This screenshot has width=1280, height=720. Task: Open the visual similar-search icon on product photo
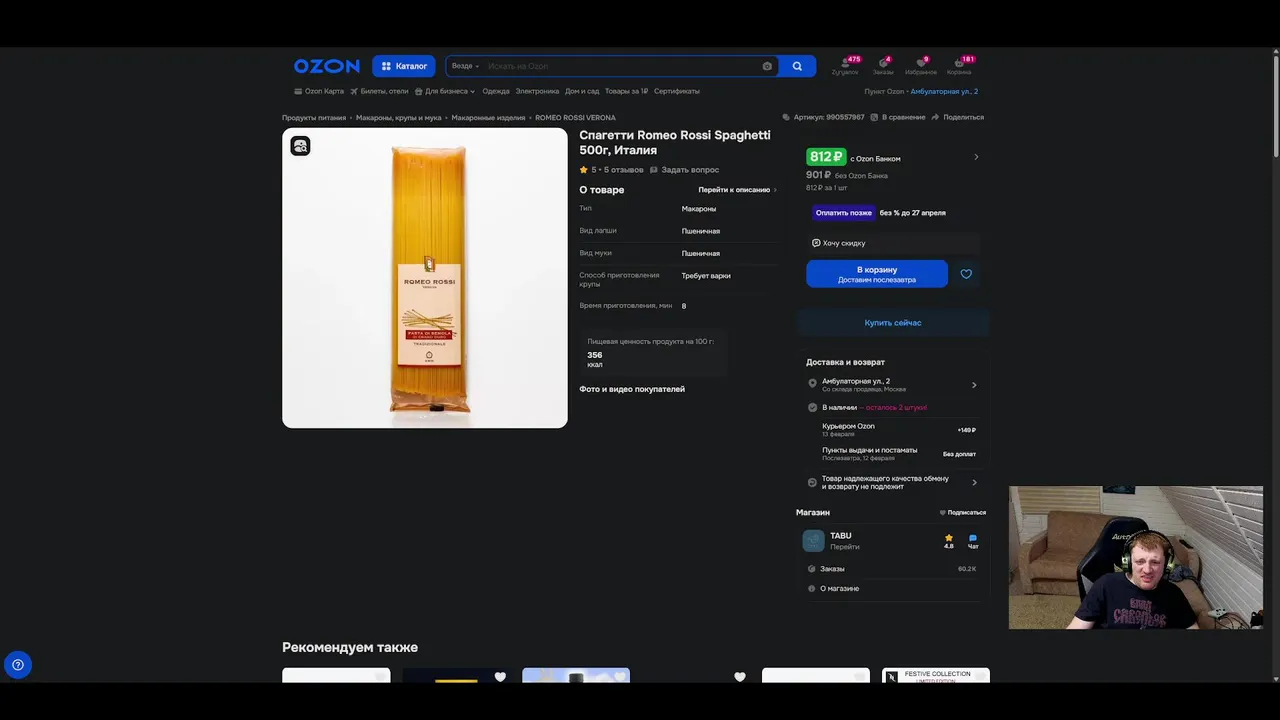pos(300,146)
